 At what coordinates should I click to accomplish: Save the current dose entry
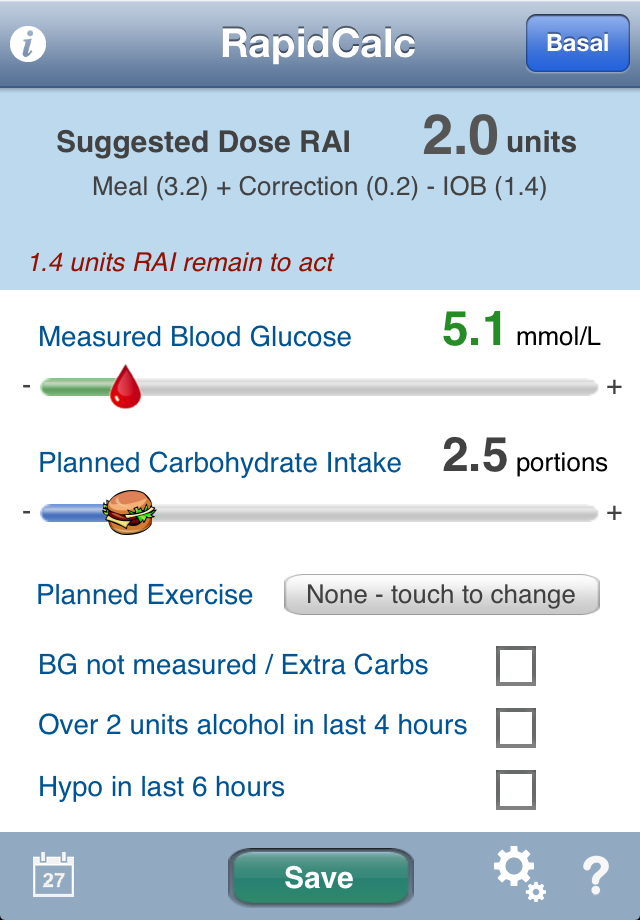click(321, 877)
